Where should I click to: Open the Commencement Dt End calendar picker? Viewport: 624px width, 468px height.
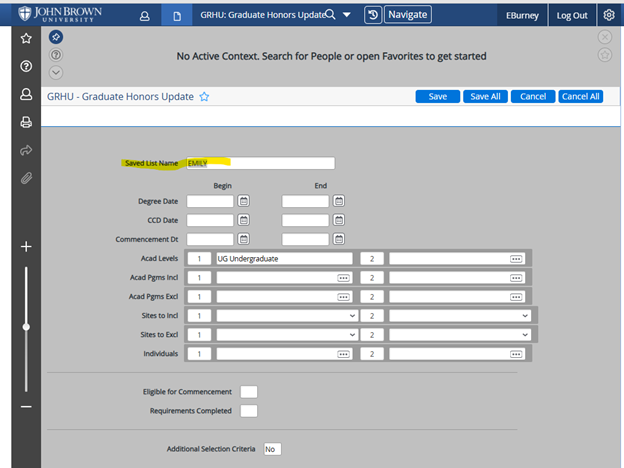[x=338, y=239]
